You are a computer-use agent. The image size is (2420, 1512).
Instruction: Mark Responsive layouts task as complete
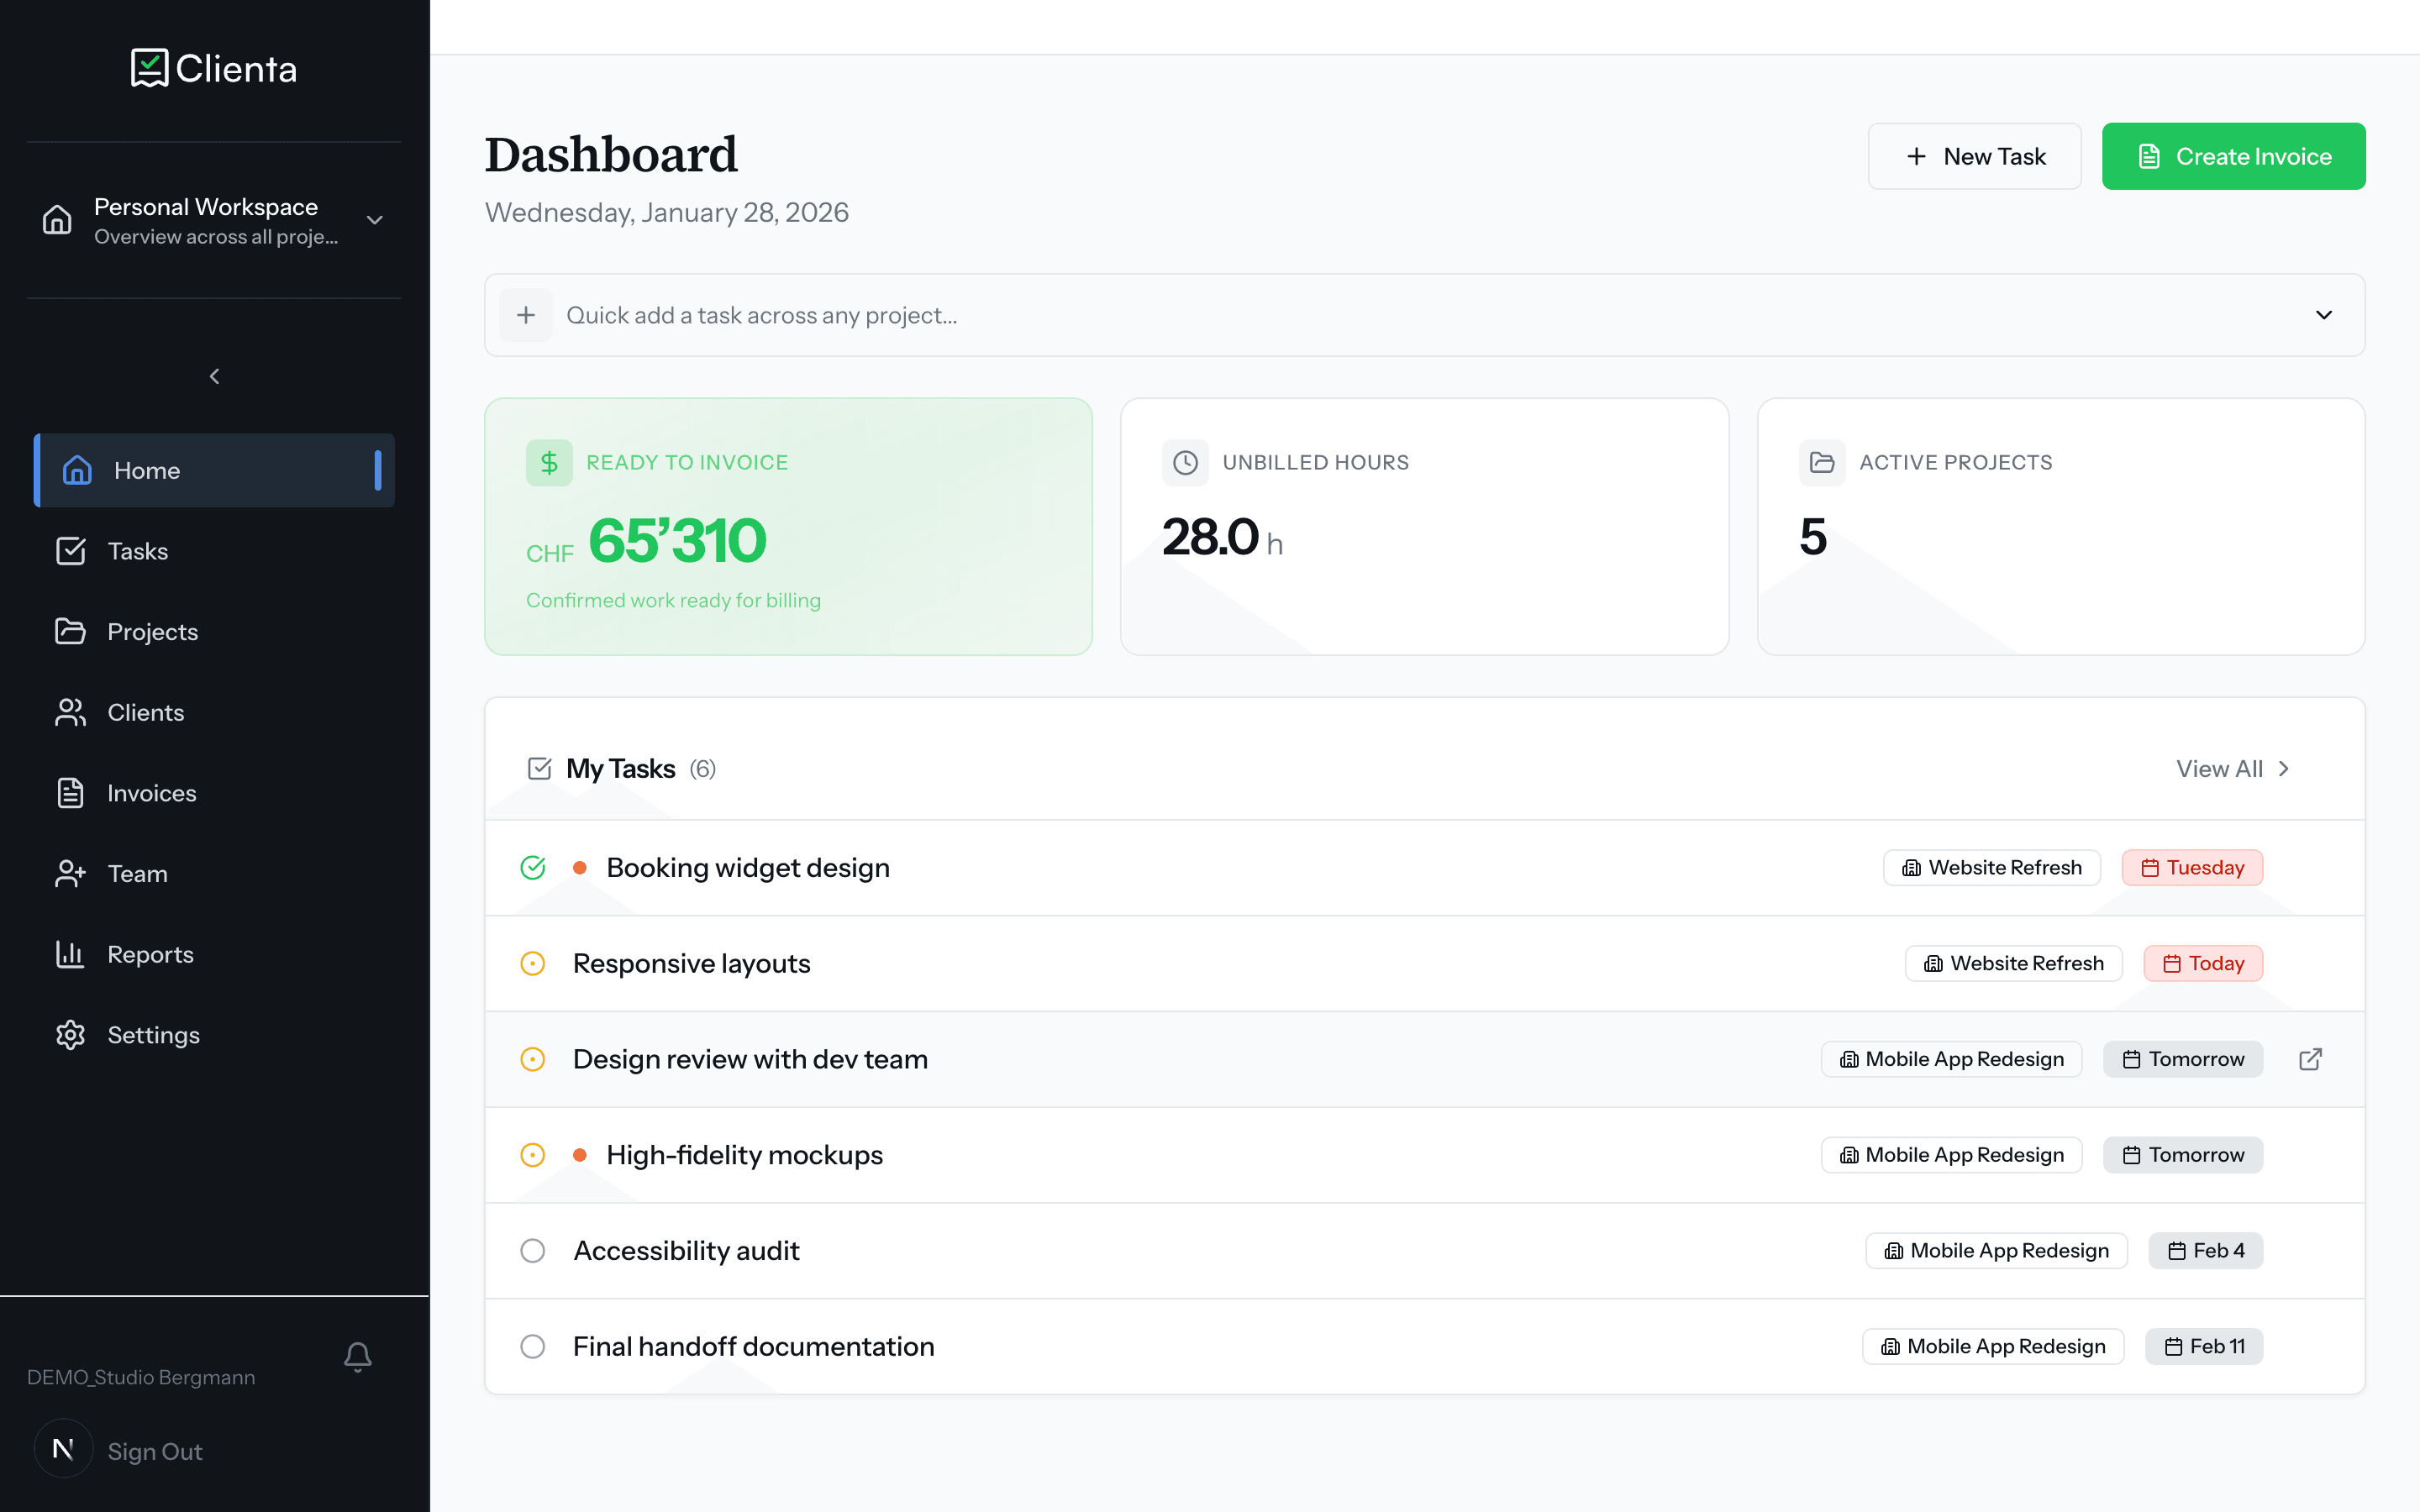pos(533,963)
